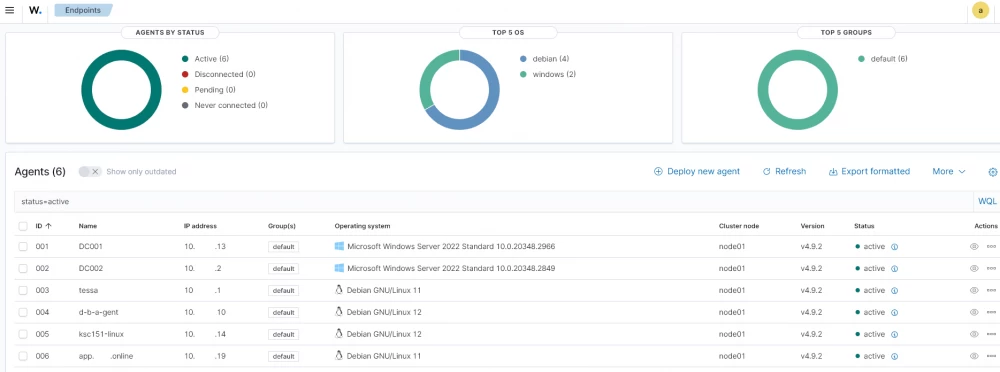View details eye icon for agent tessa
The width and height of the screenshot is (1000, 372).
point(974,290)
